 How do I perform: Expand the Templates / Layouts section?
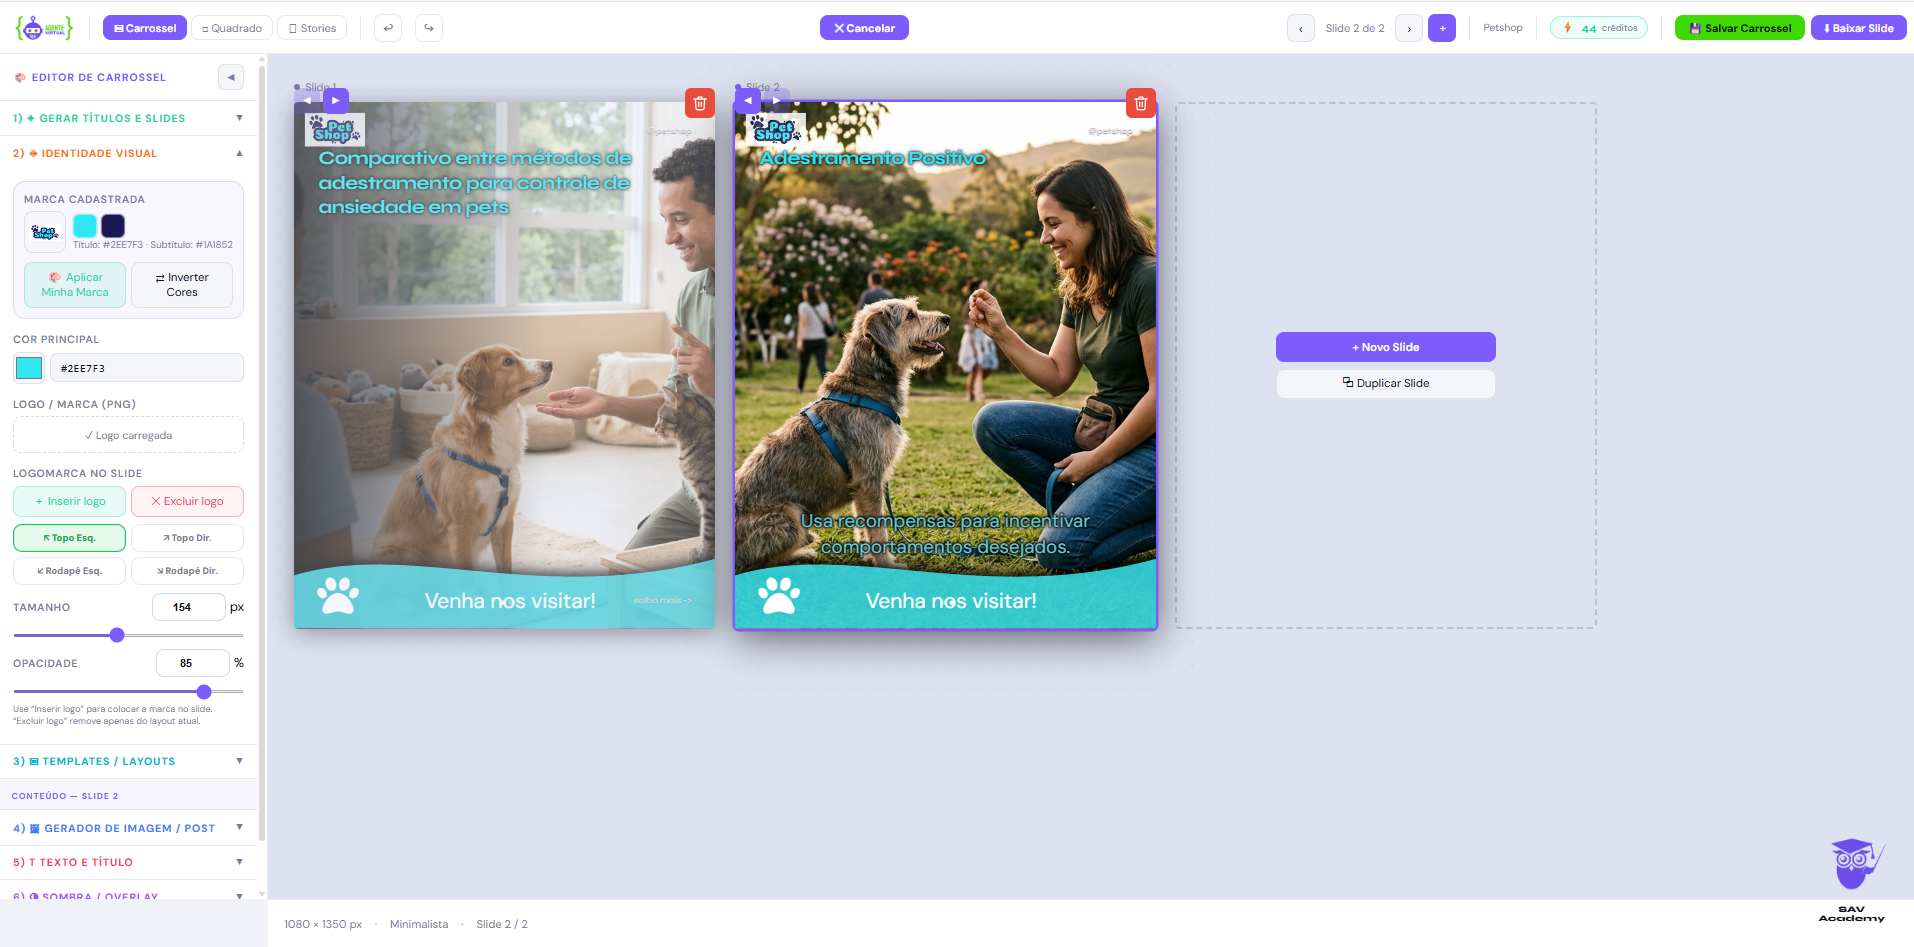pos(128,761)
